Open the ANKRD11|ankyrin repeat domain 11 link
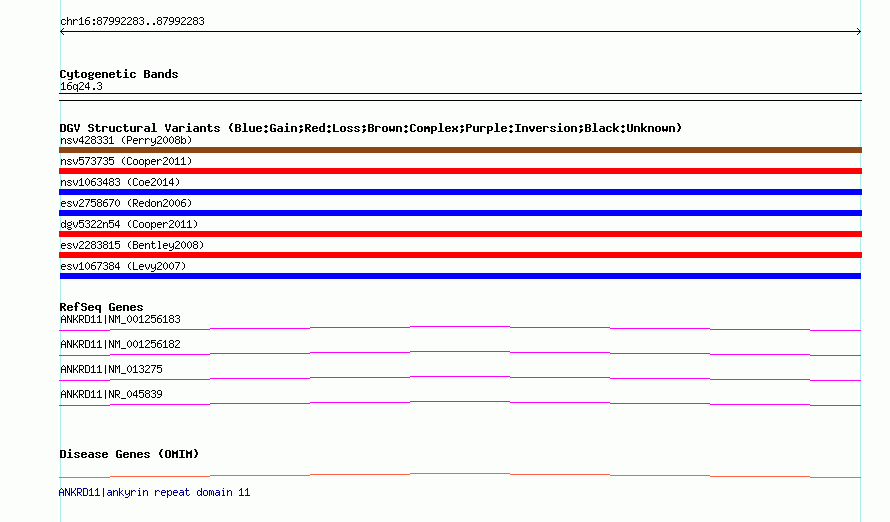 pos(154,492)
